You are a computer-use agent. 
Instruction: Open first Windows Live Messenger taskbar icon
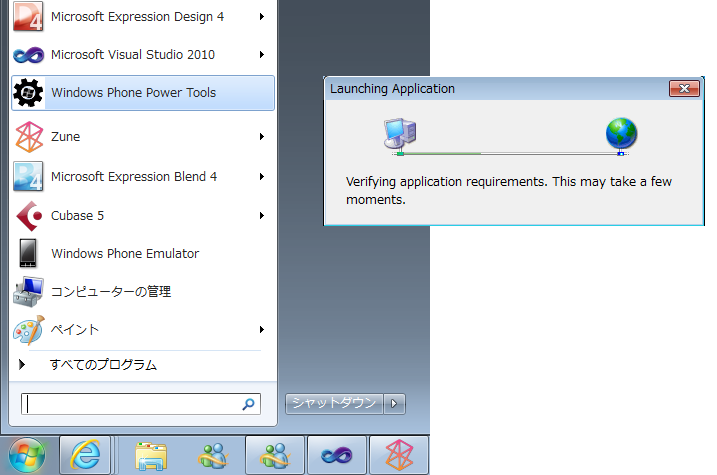(x=213, y=456)
